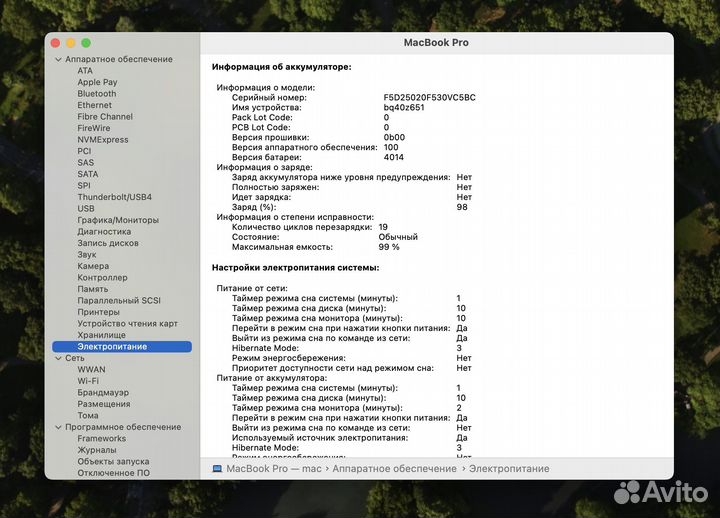
Task: Select Wi-Fi in the sidebar
Action: [x=88, y=381]
